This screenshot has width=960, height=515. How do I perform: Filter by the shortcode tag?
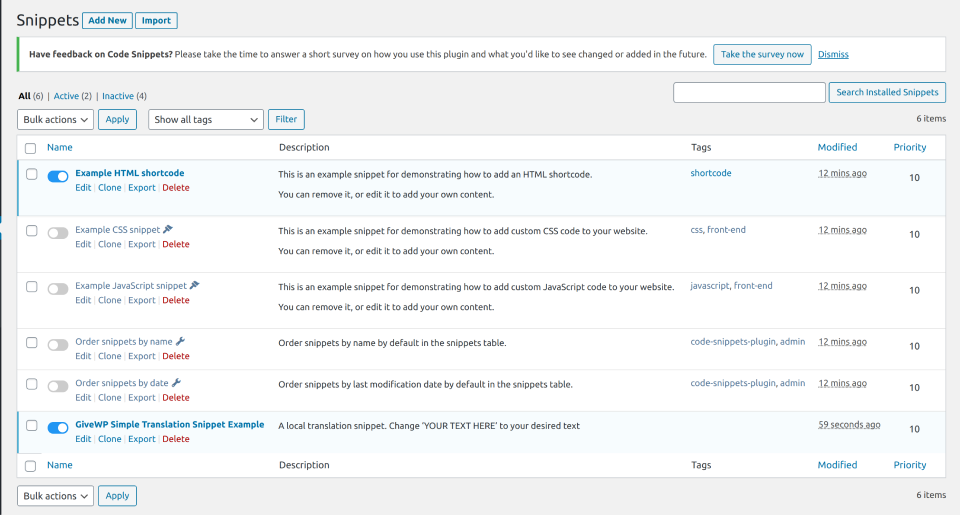click(711, 173)
